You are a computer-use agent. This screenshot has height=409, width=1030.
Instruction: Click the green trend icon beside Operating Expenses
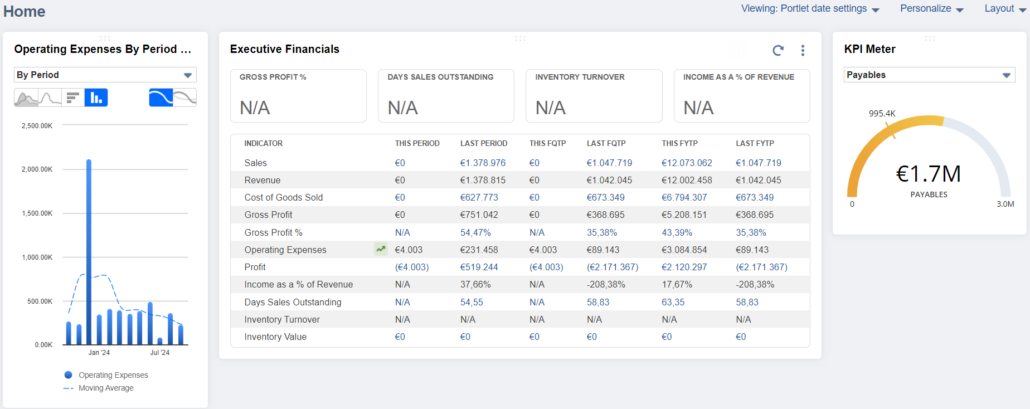point(380,249)
